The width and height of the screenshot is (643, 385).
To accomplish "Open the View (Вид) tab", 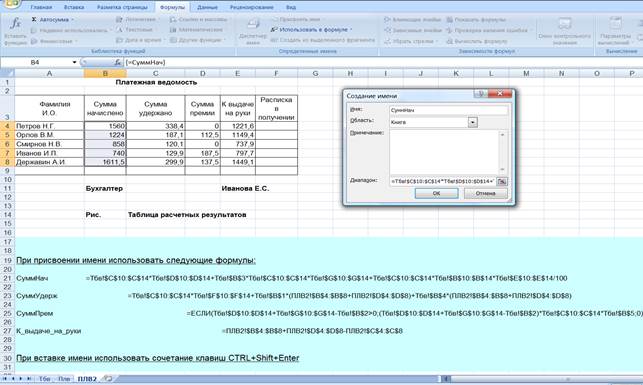I will (291, 7).
